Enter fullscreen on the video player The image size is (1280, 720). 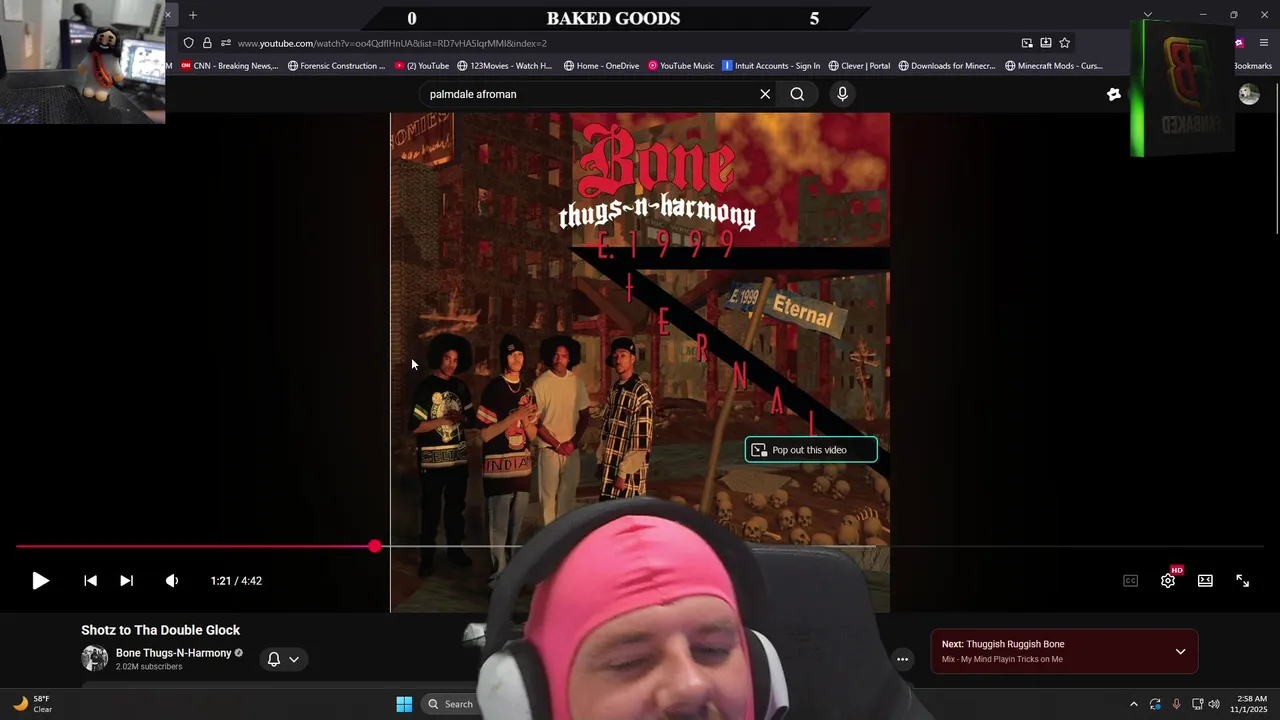tap(1242, 580)
